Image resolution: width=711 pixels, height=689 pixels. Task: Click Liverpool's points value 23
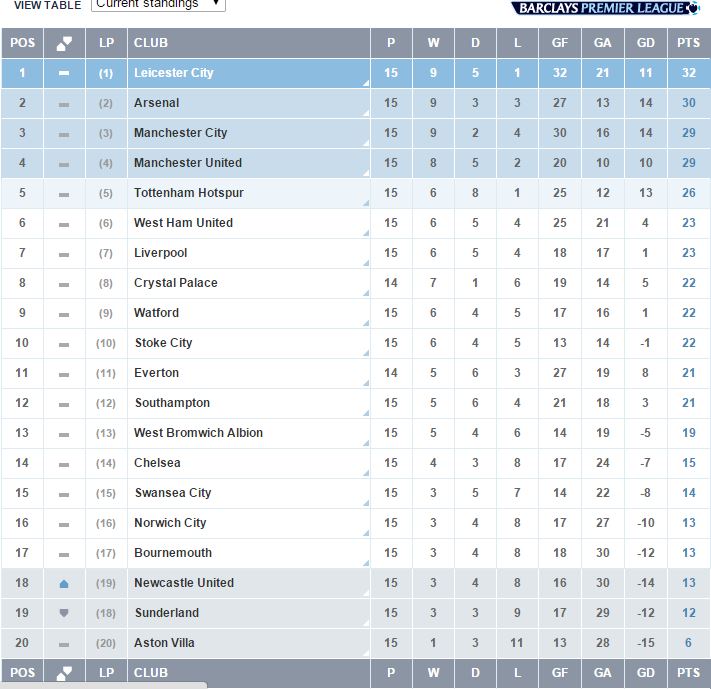coord(688,253)
